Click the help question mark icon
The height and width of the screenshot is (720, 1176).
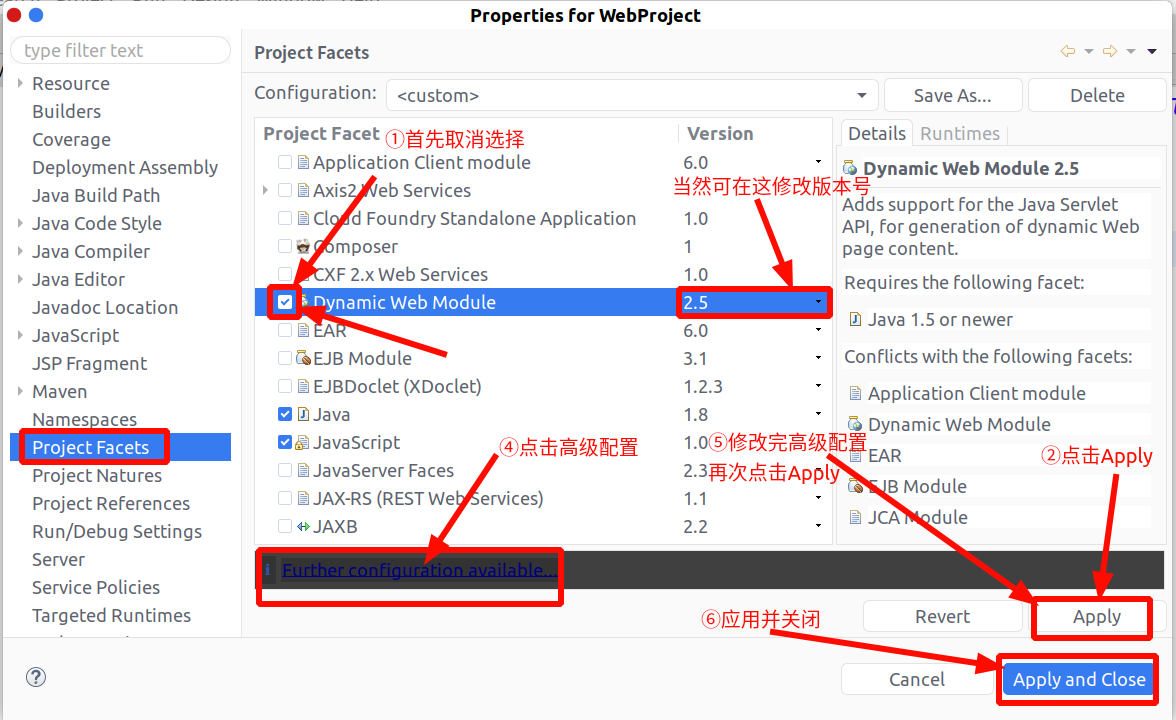[36, 677]
